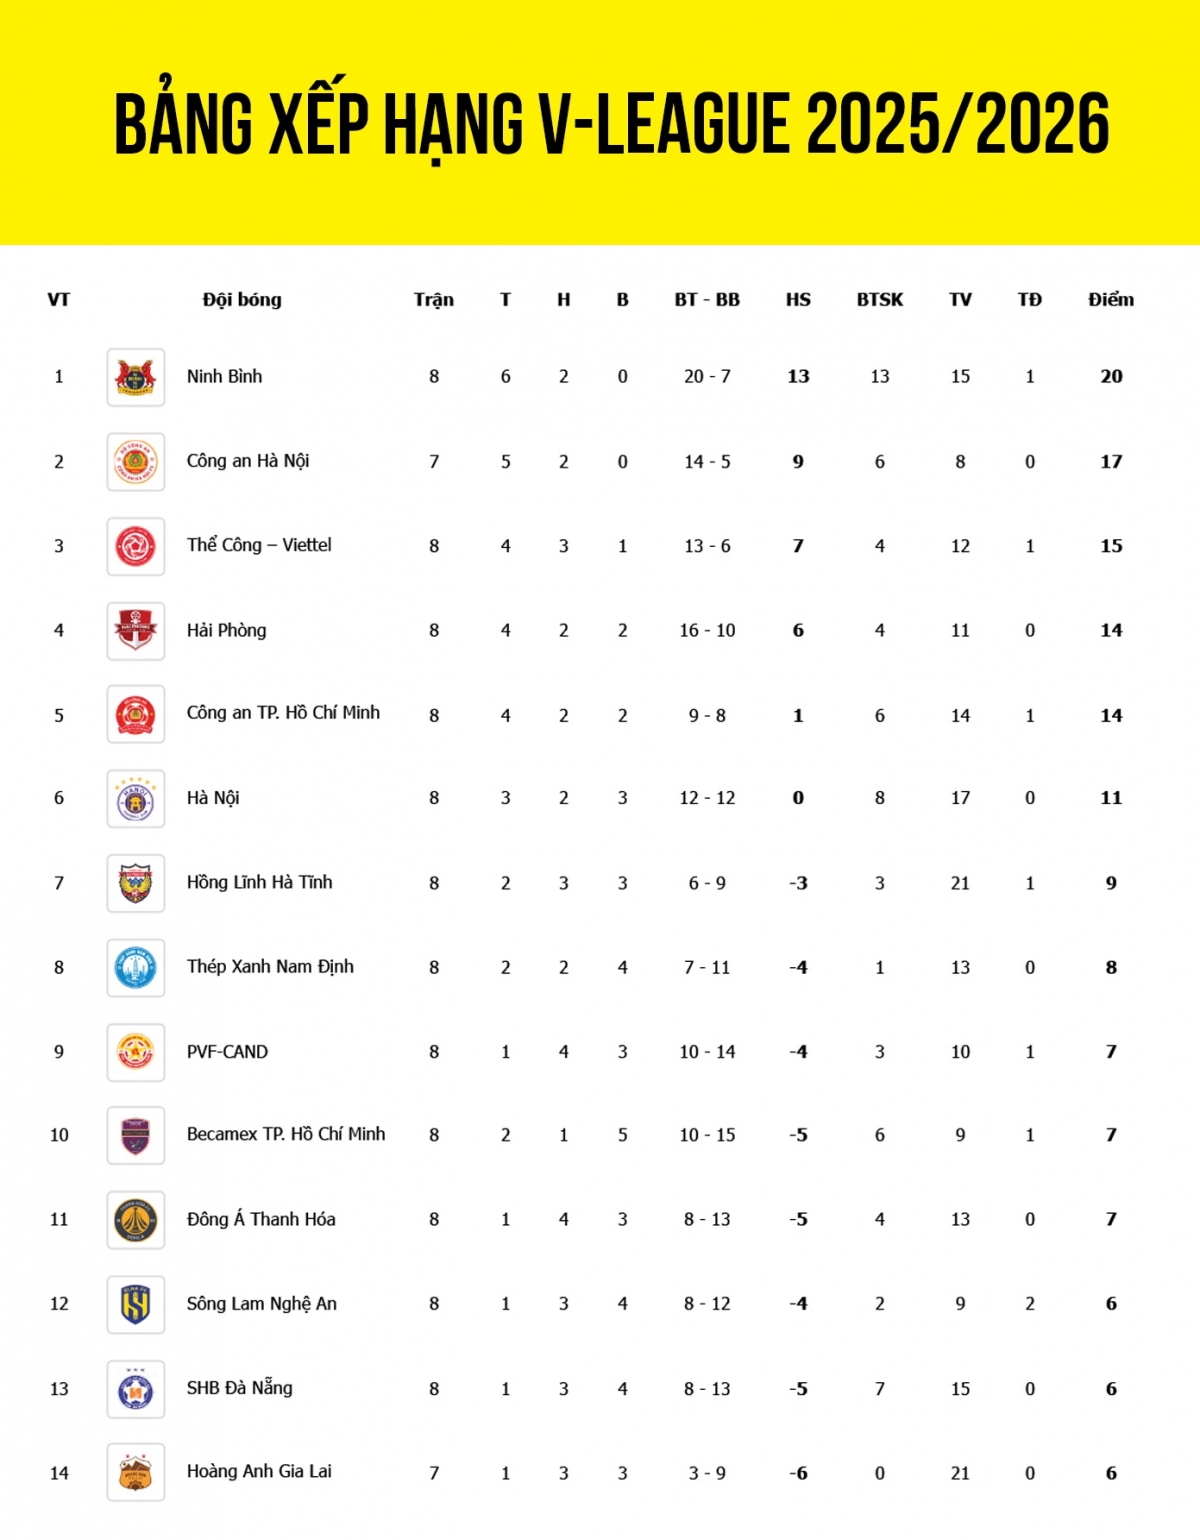Click the Hoàng Anh Gia Lai crest
The width and height of the screenshot is (1200, 1540).
tap(136, 1473)
